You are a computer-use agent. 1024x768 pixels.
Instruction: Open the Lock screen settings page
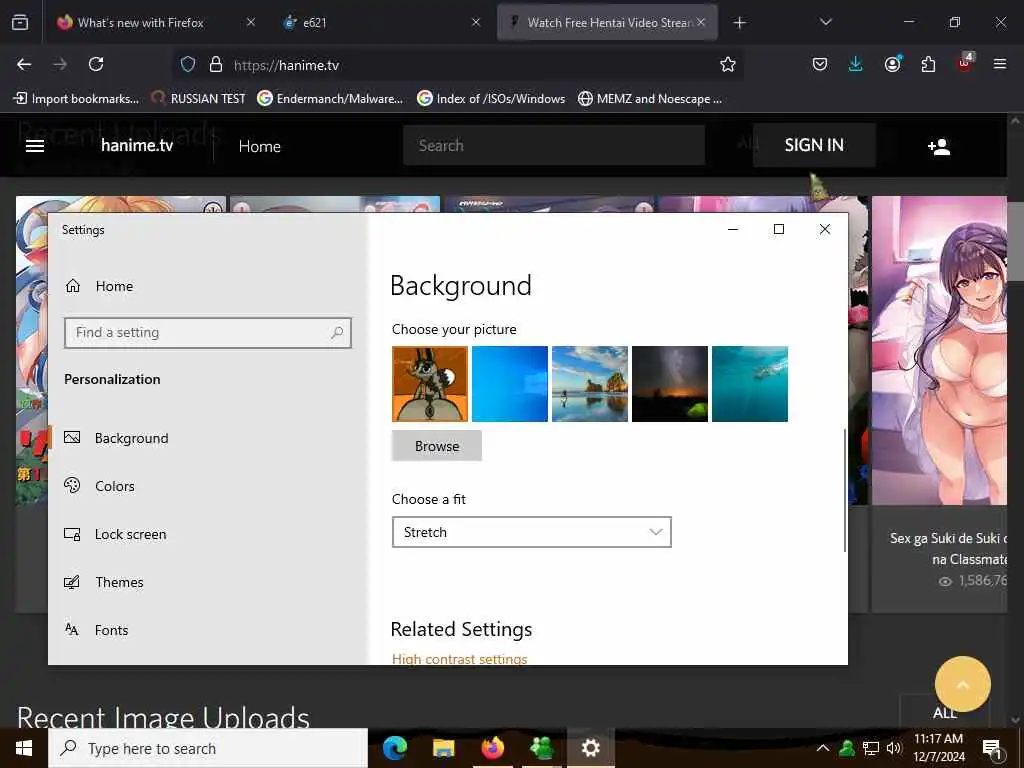click(x=115, y=534)
